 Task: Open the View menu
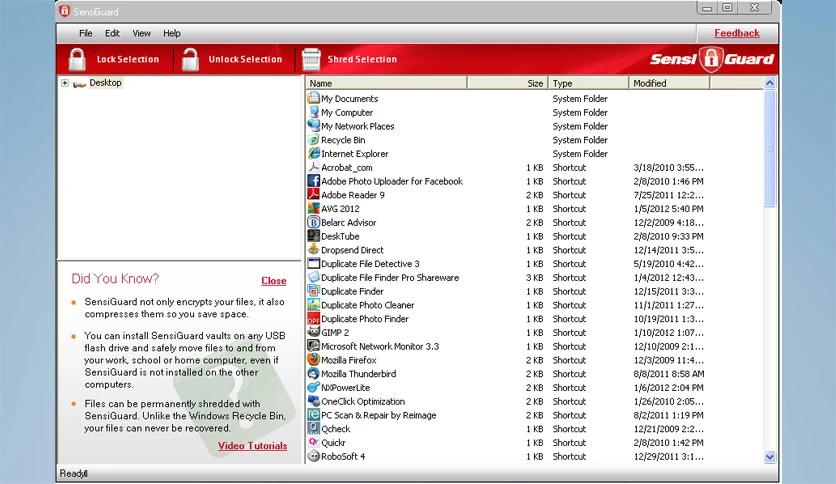(141, 33)
